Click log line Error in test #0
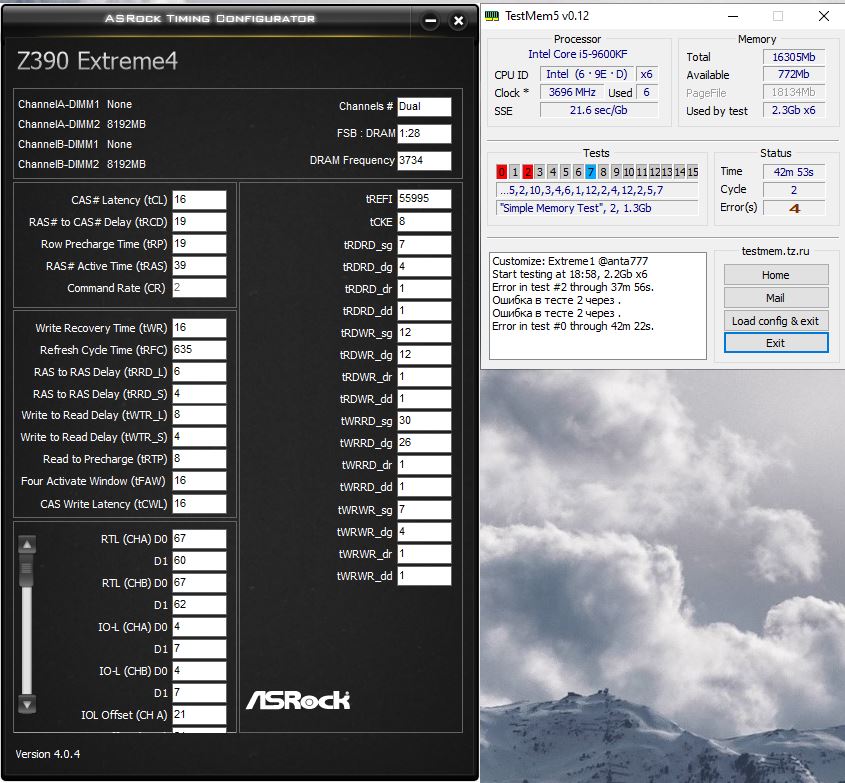Image resolution: width=845 pixels, height=783 pixels. [x=572, y=326]
